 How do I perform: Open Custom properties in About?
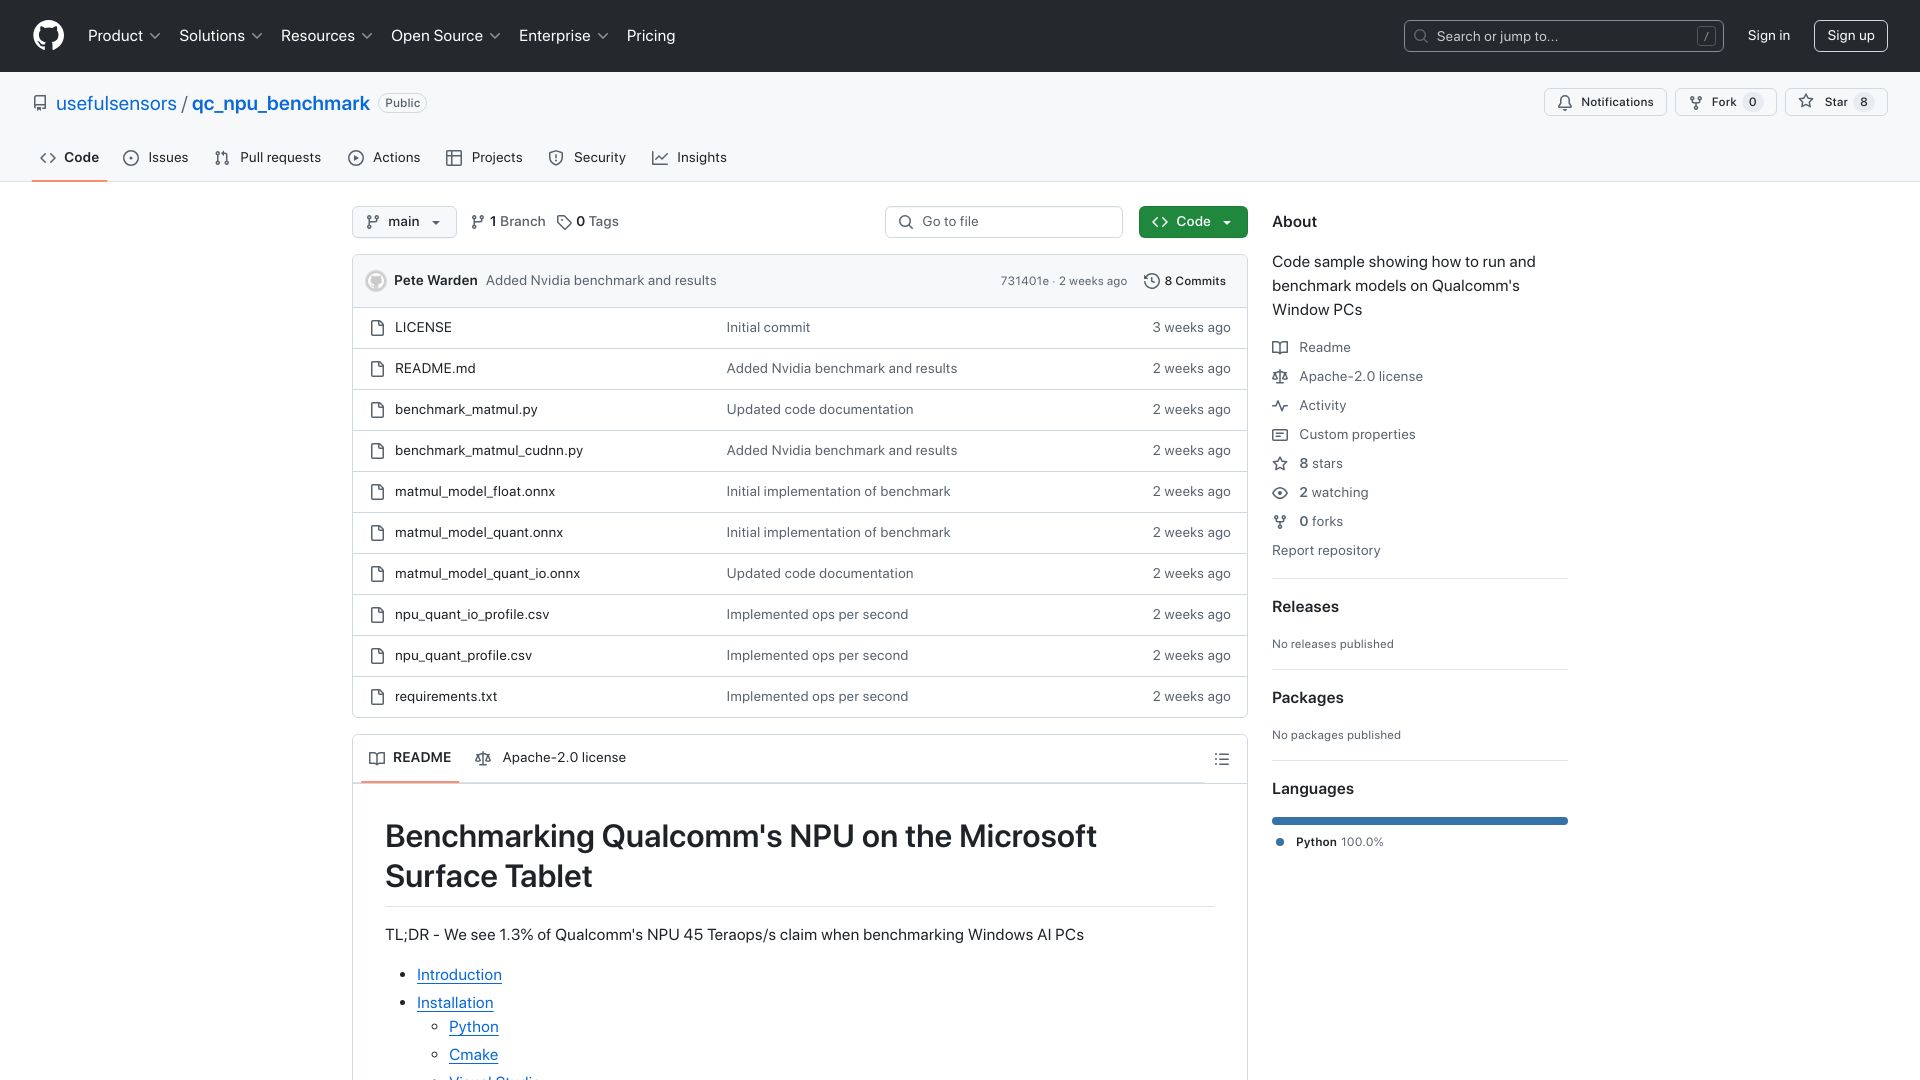[1344, 435]
